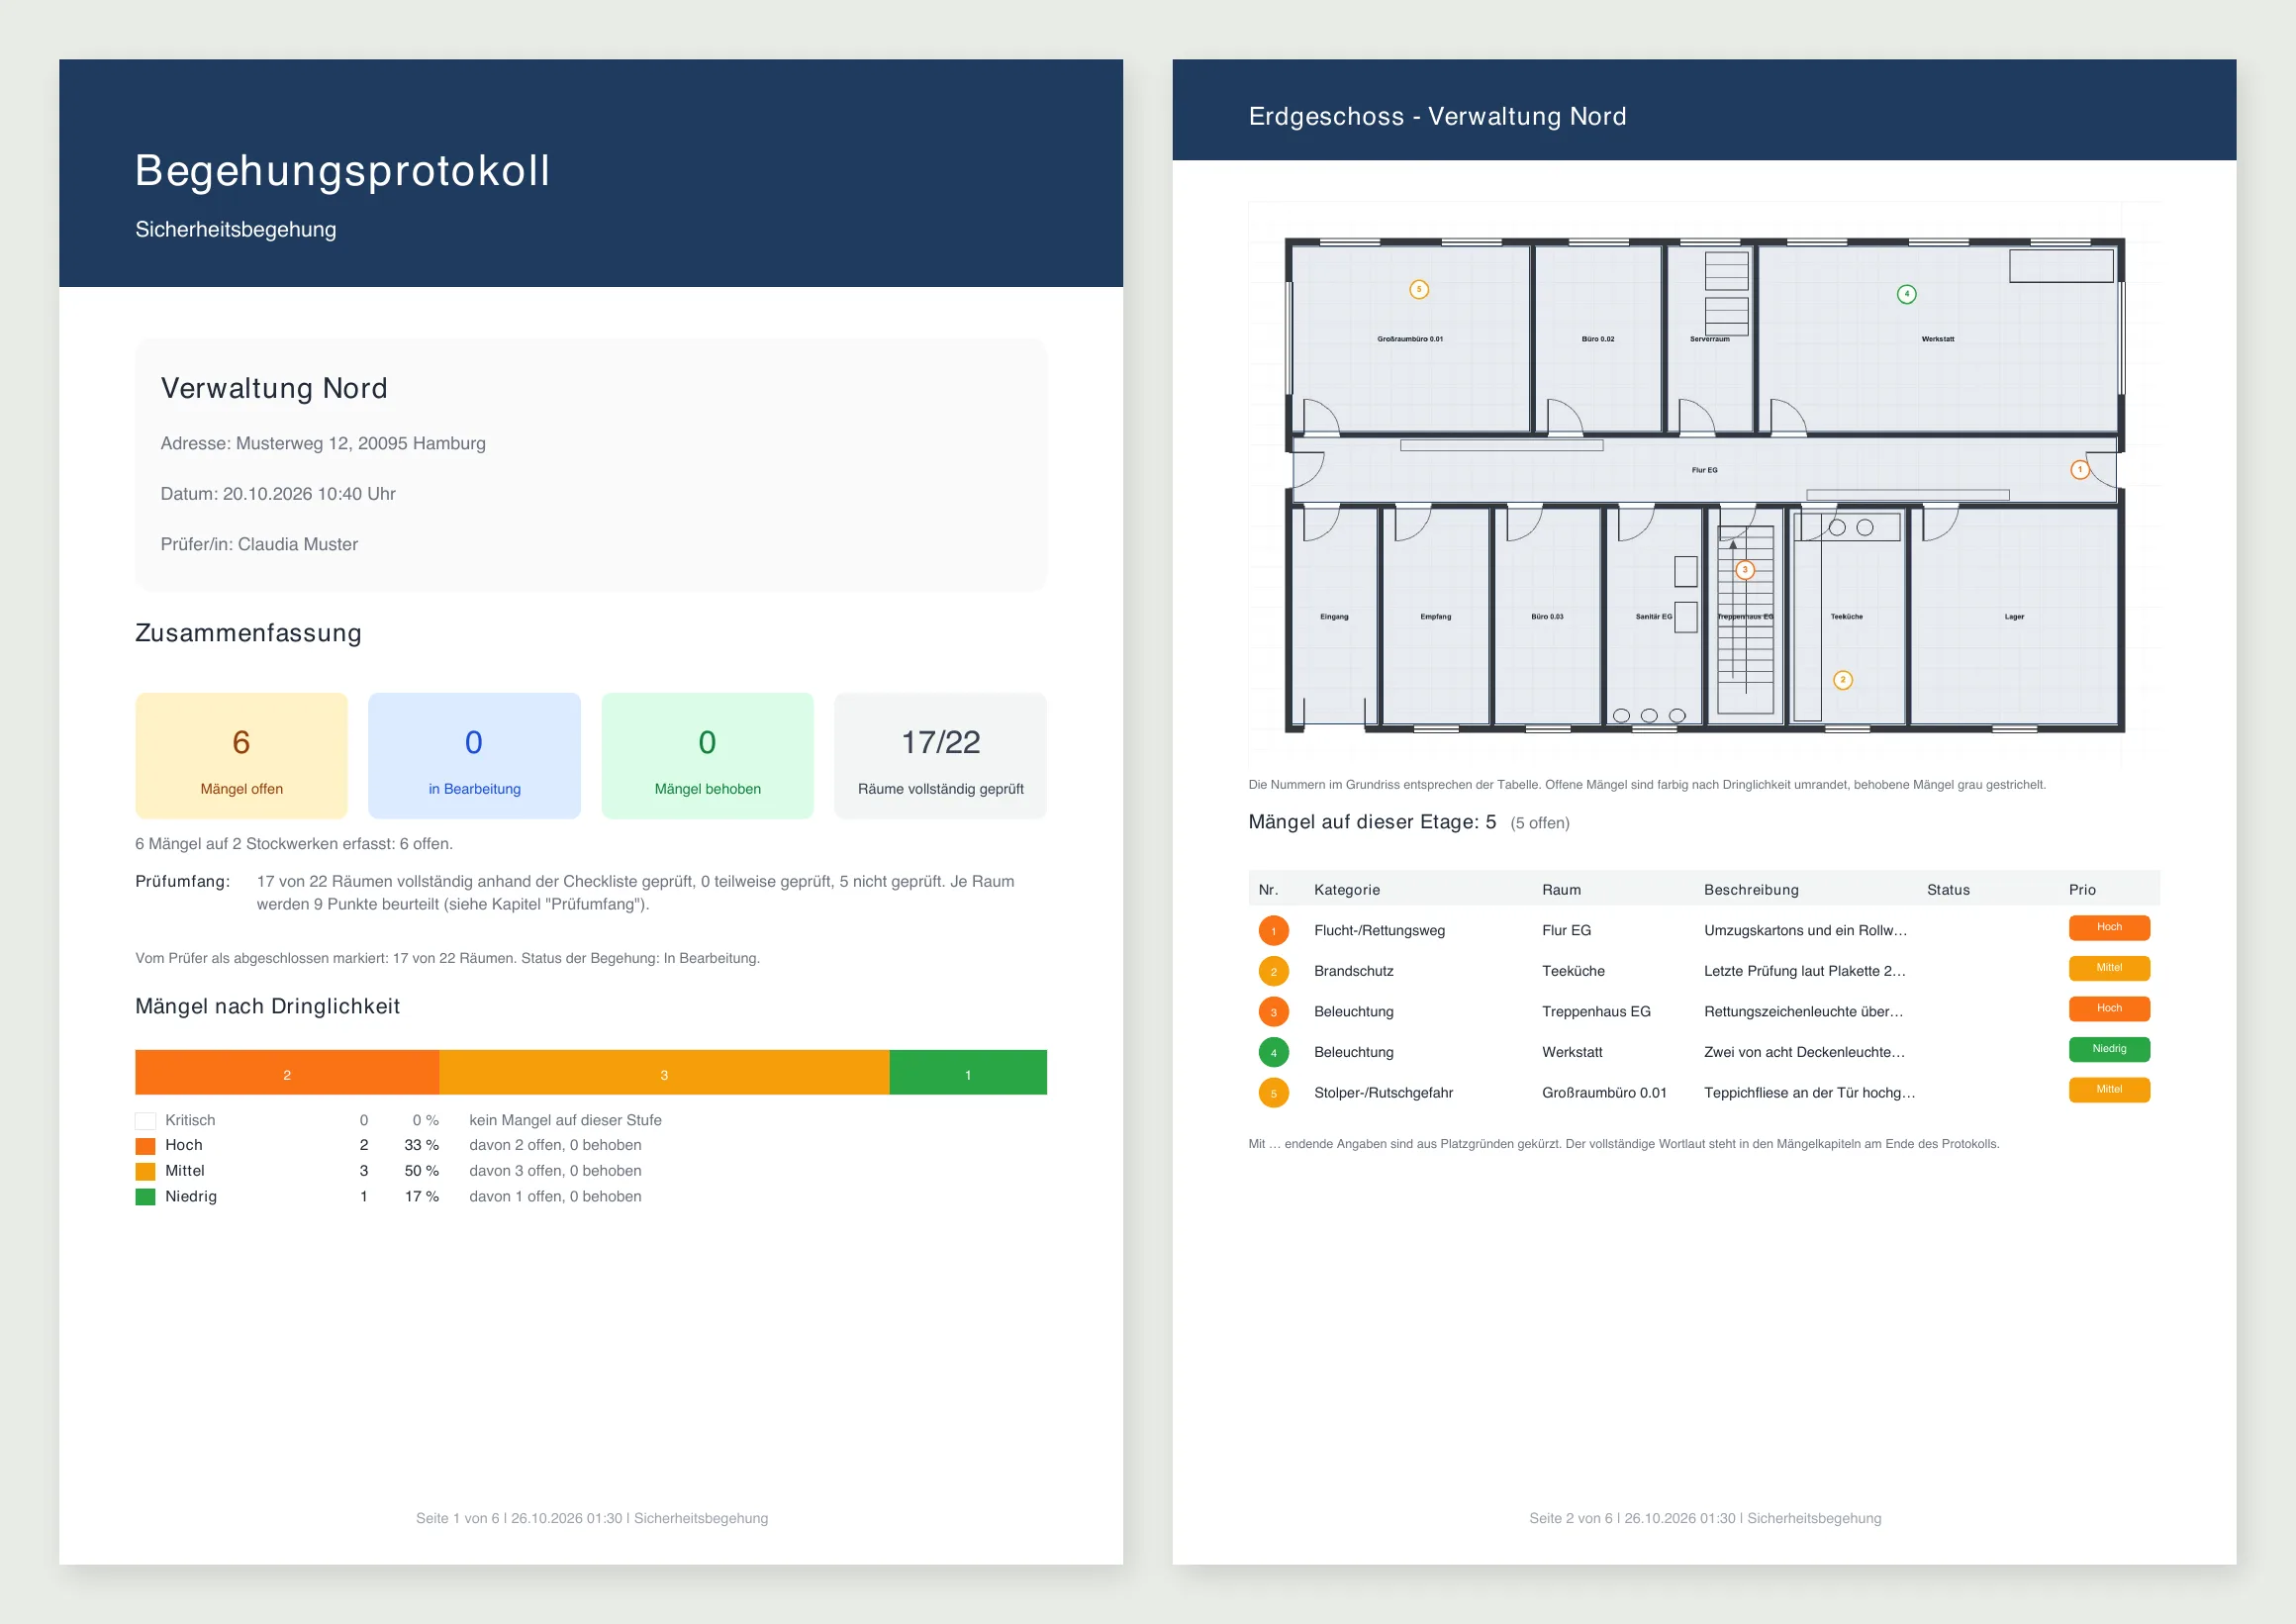The image size is (2296, 1624).
Task: Click Mittel badge in Teeküche row
Action: coord(2109,968)
